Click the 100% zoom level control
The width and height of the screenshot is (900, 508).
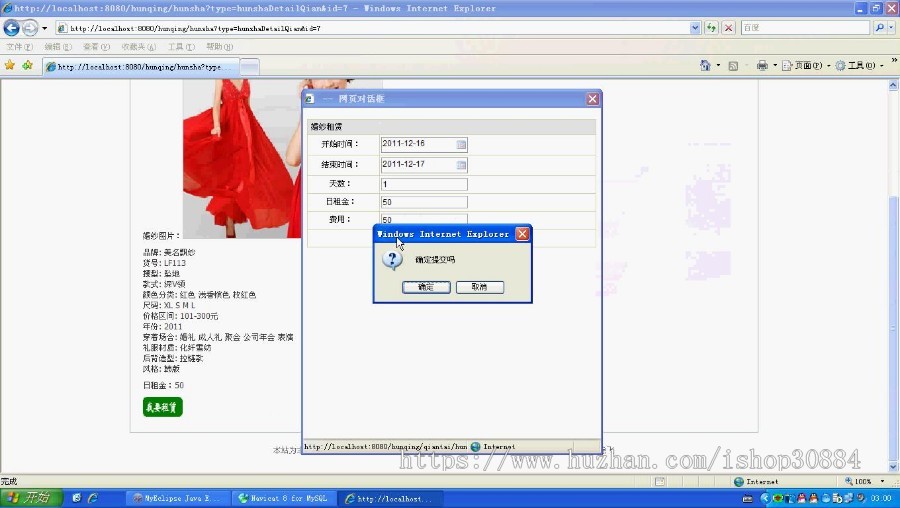(x=863, y=482)
